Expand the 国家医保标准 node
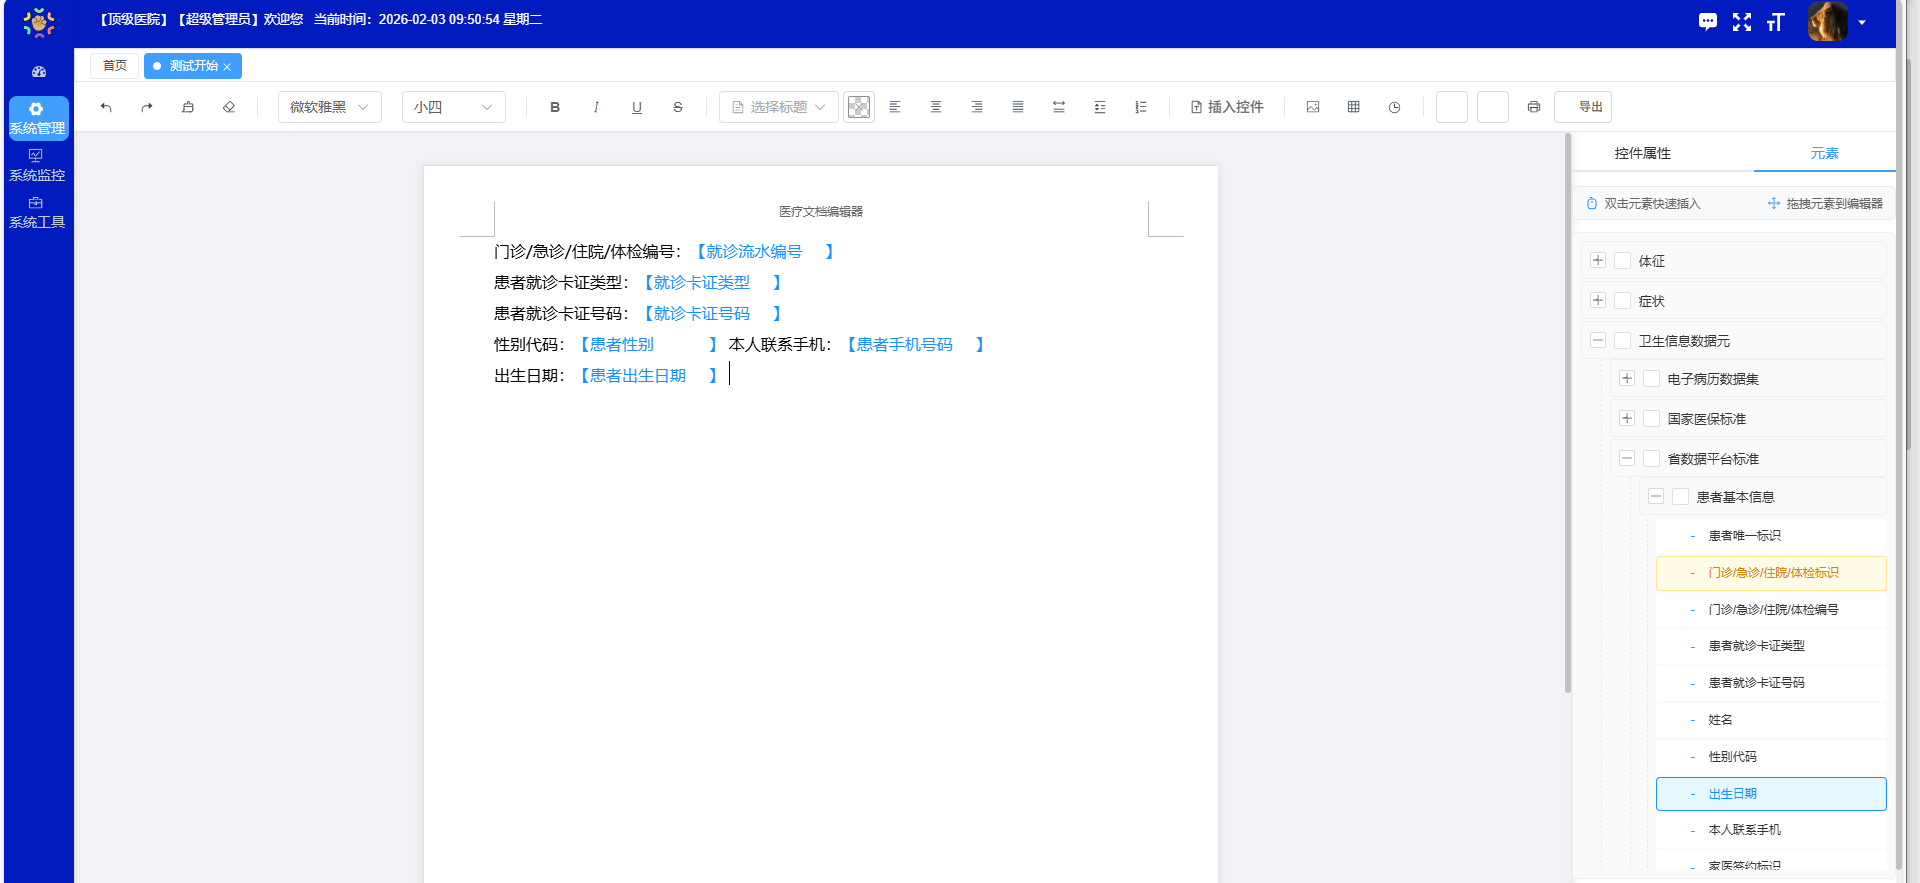 pyautogui.click(x=1627, y=419)
